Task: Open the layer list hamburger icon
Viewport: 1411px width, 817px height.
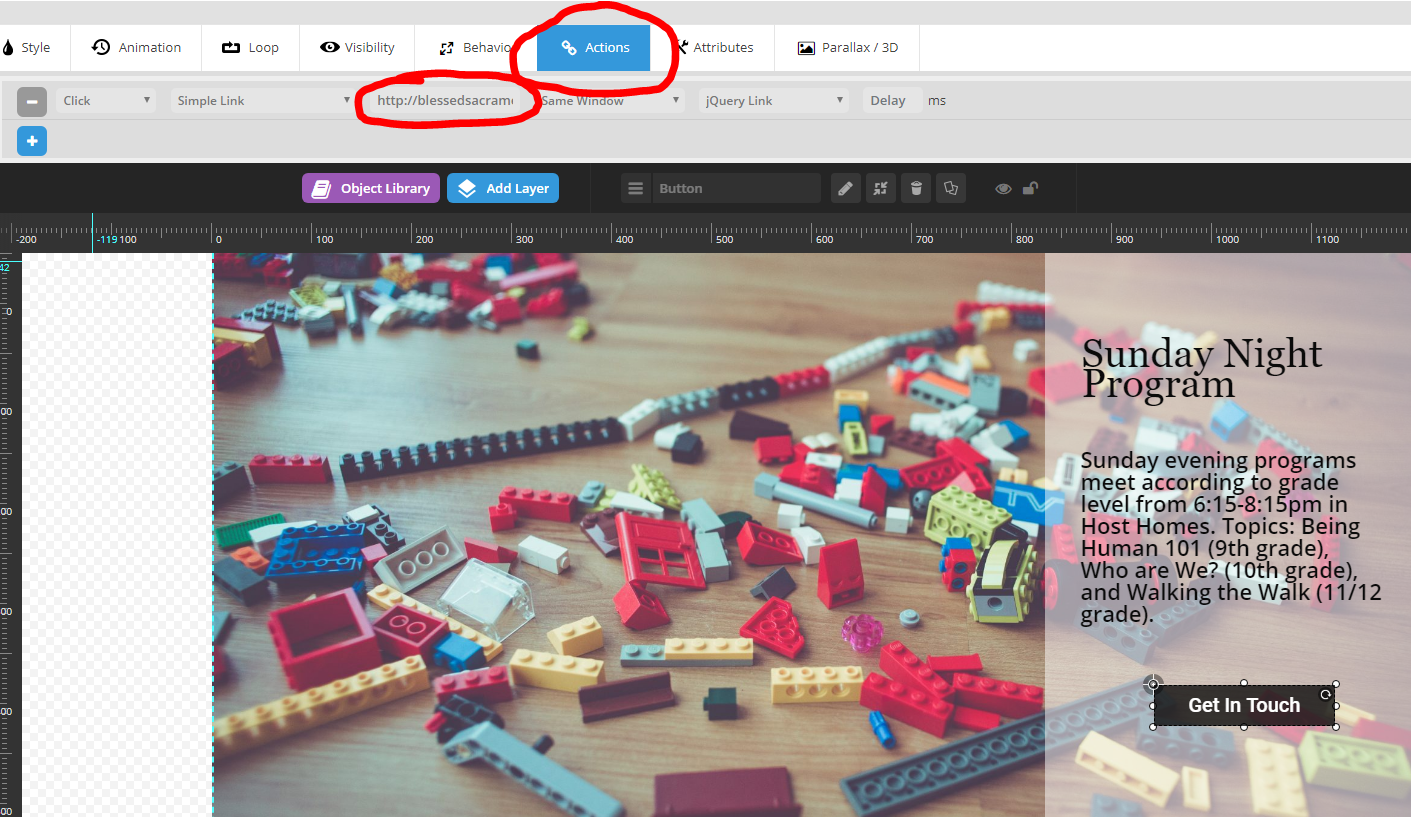Action: [635, 188]
